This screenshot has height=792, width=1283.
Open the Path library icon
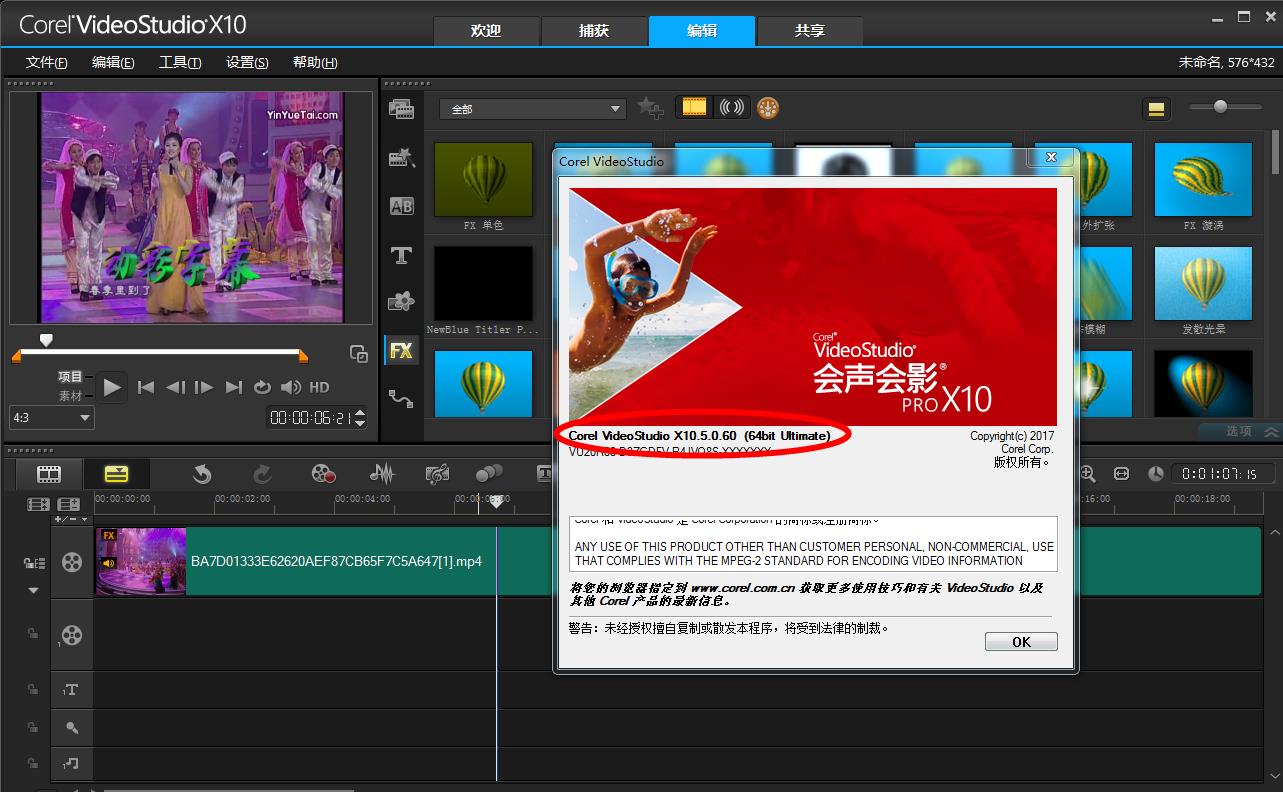tap(401, 399)
